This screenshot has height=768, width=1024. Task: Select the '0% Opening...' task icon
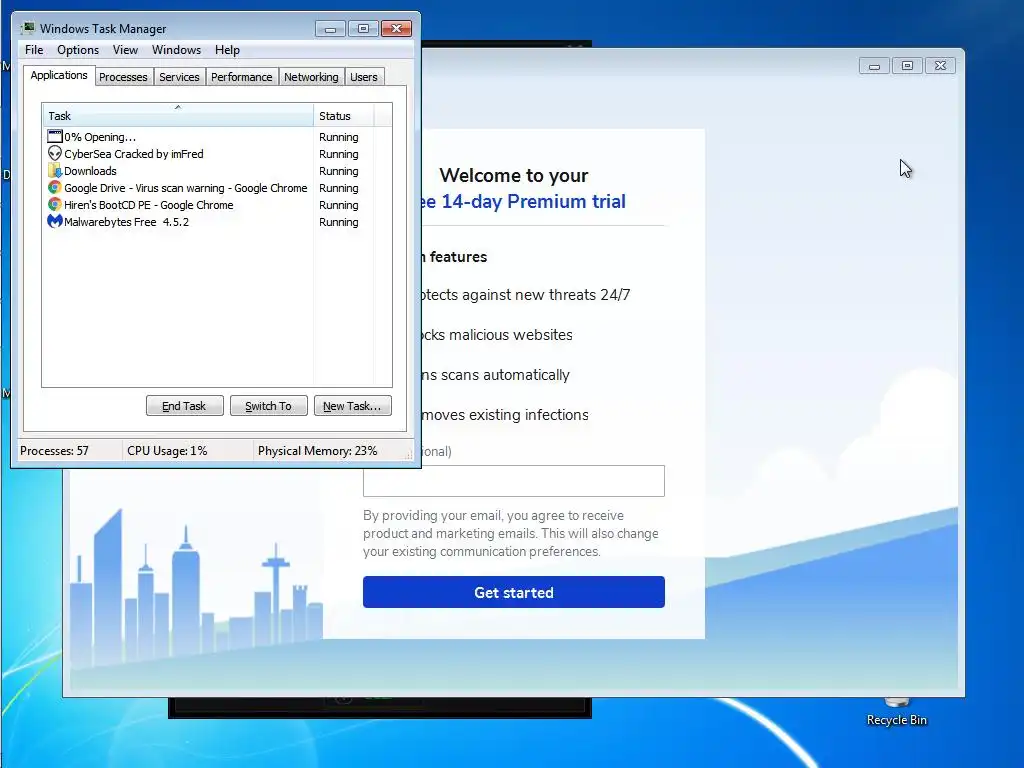(55, 136)
